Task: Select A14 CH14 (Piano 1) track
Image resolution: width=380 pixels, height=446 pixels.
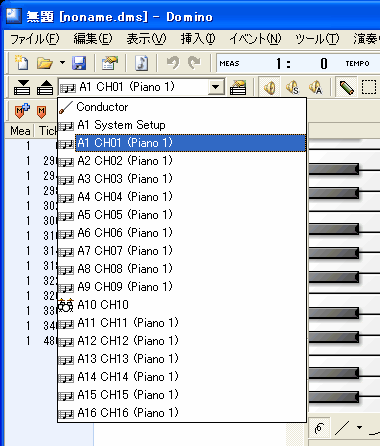Action: [x=182, y=377]
